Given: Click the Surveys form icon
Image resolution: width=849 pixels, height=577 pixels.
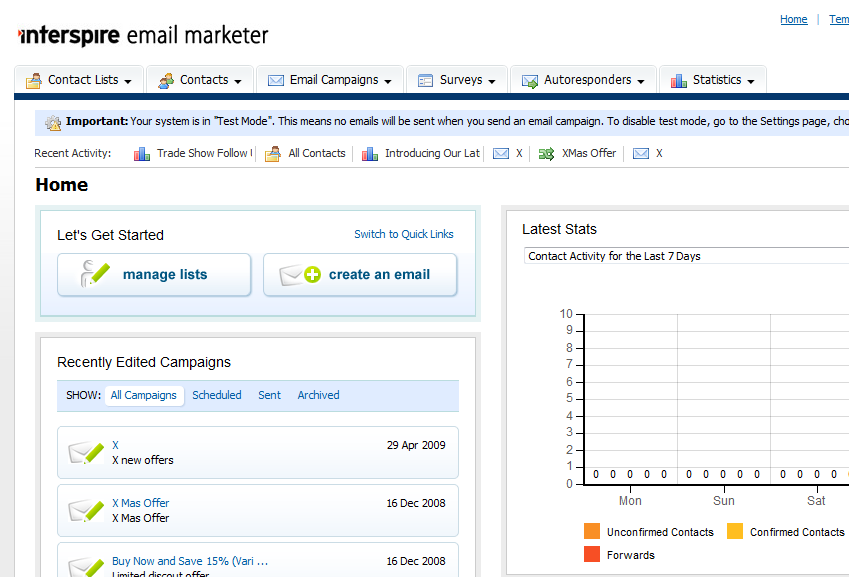Looking at the screenshot, I should (426, 81).
